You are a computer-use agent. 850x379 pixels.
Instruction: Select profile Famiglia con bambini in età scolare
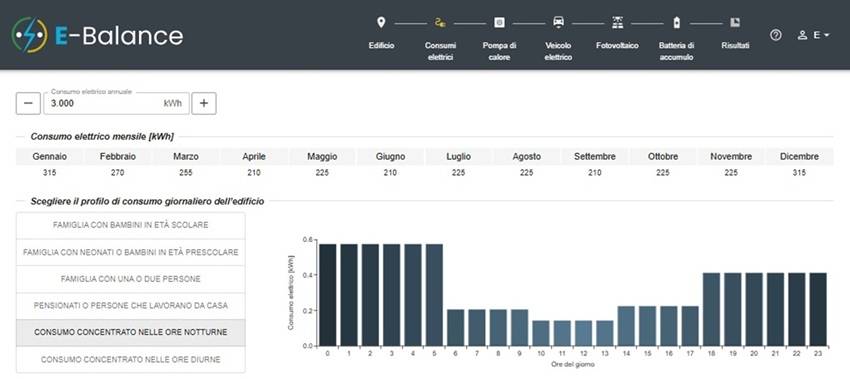pos(131,225)
